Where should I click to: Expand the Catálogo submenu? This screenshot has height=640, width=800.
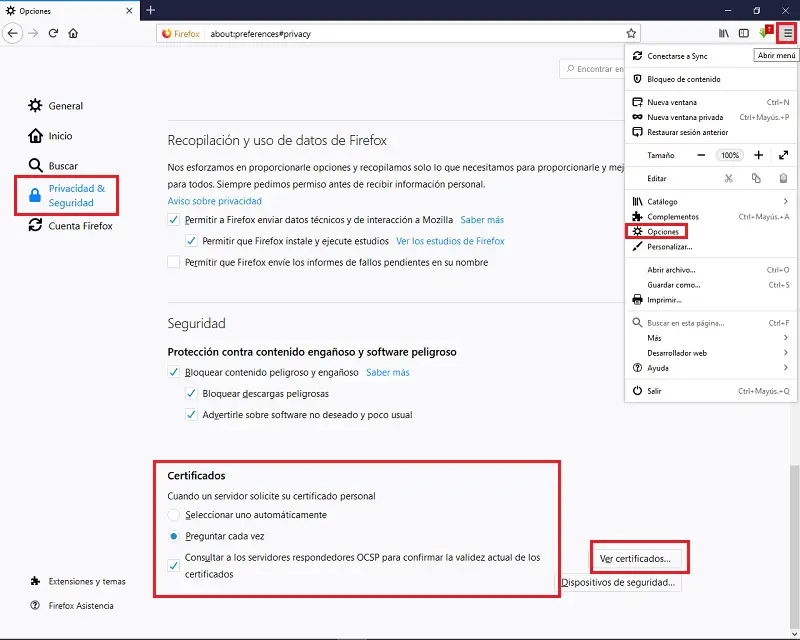tap(711, 202)
